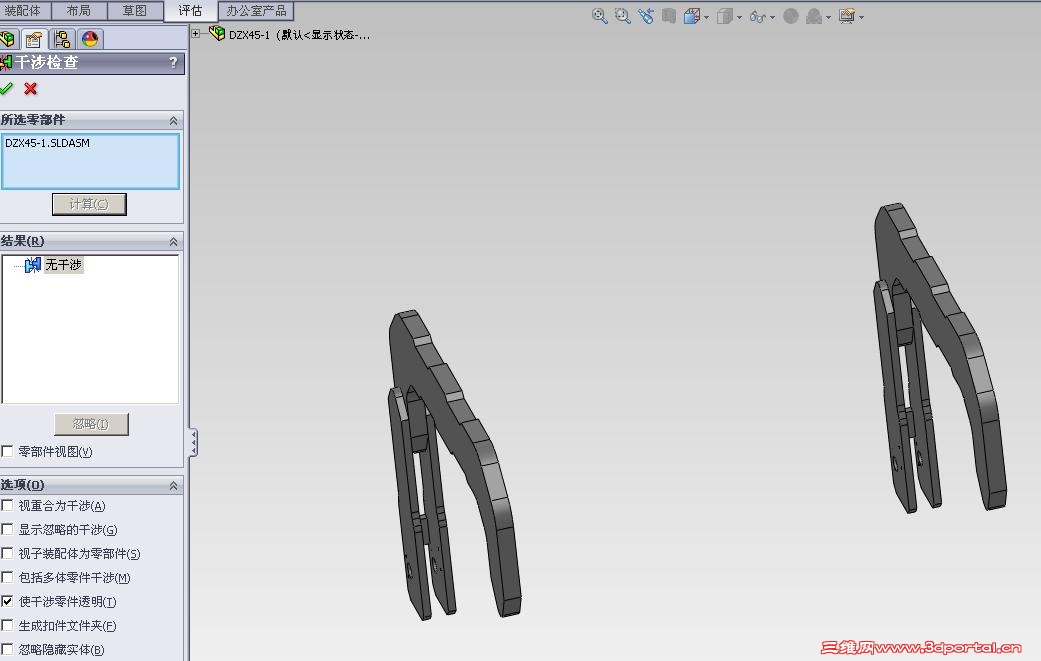The height and width of the screenshot is (661, 1041).
Task: Enable 显示忽略的干涉 option
Action: (x=7, y=530)
